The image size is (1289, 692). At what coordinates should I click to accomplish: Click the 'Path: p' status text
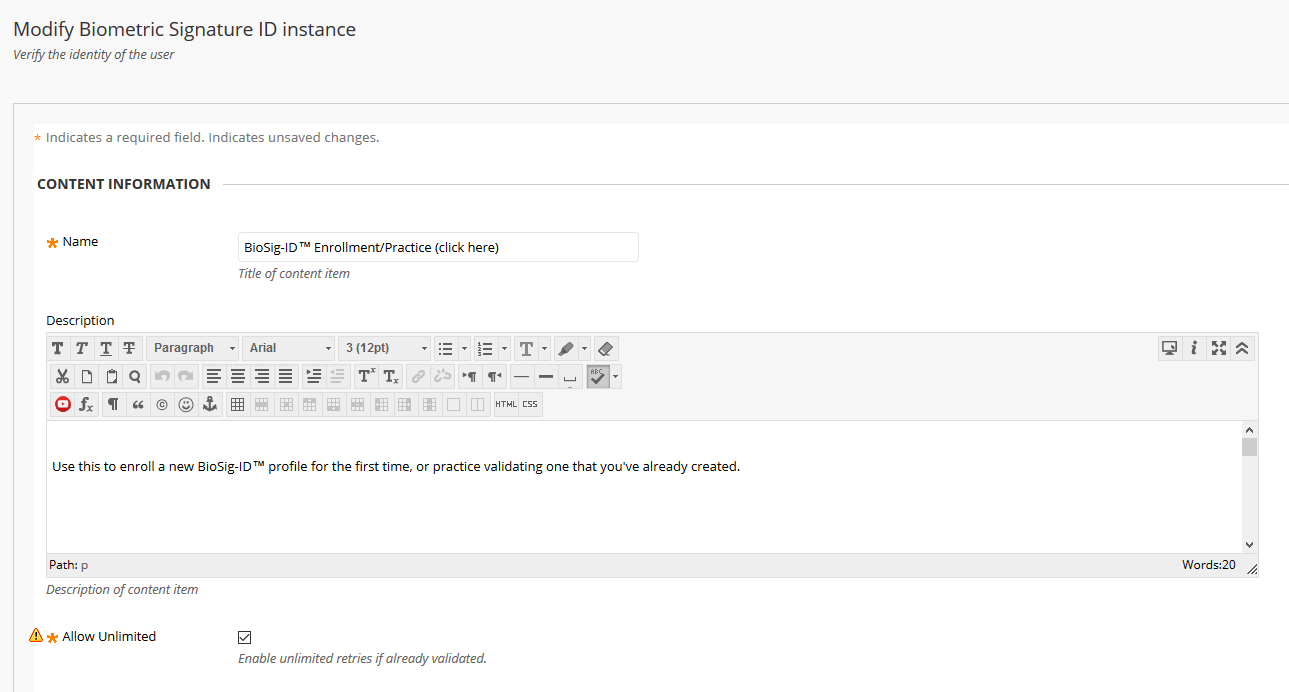69,565
